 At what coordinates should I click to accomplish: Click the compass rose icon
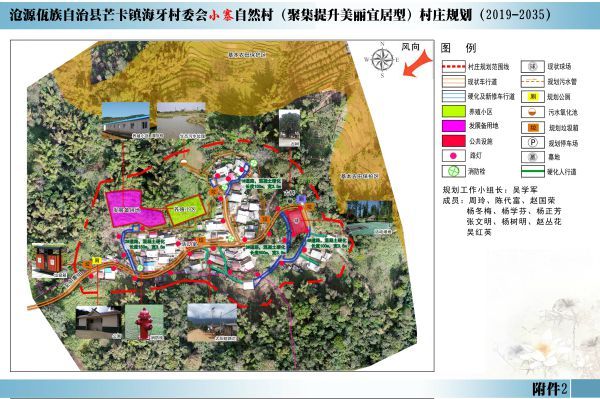382,60
